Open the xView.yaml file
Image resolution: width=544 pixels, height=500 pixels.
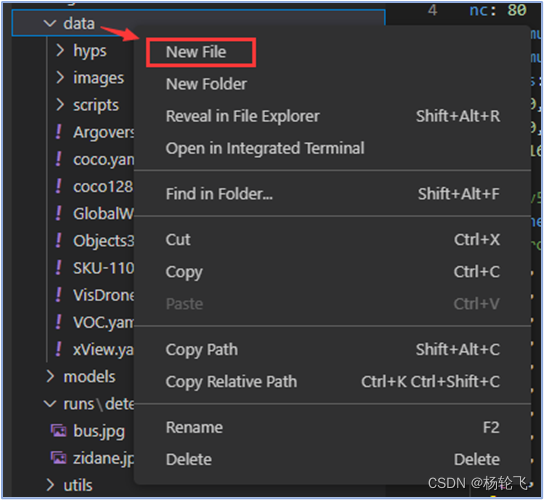point(103,350)
